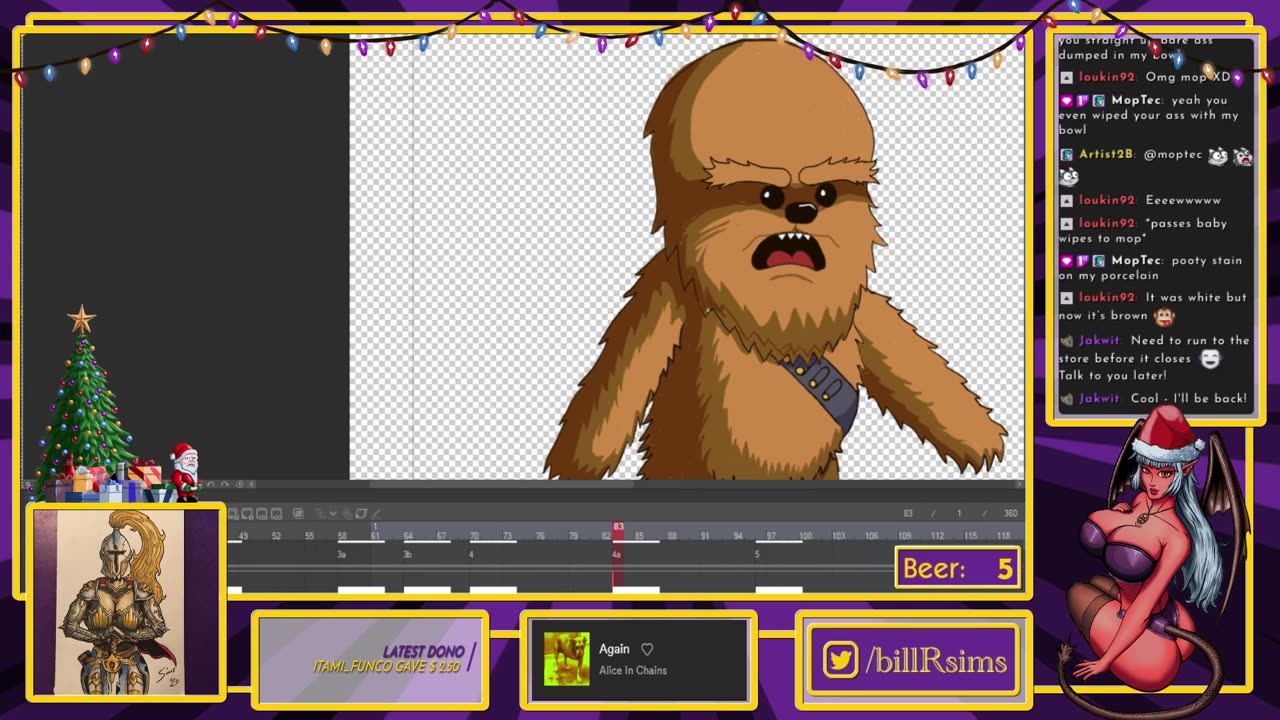The height and width of the screenshot is (720, 1280).
Task: Jump to frame 76 on the timeline ruler
Action: 540,537
